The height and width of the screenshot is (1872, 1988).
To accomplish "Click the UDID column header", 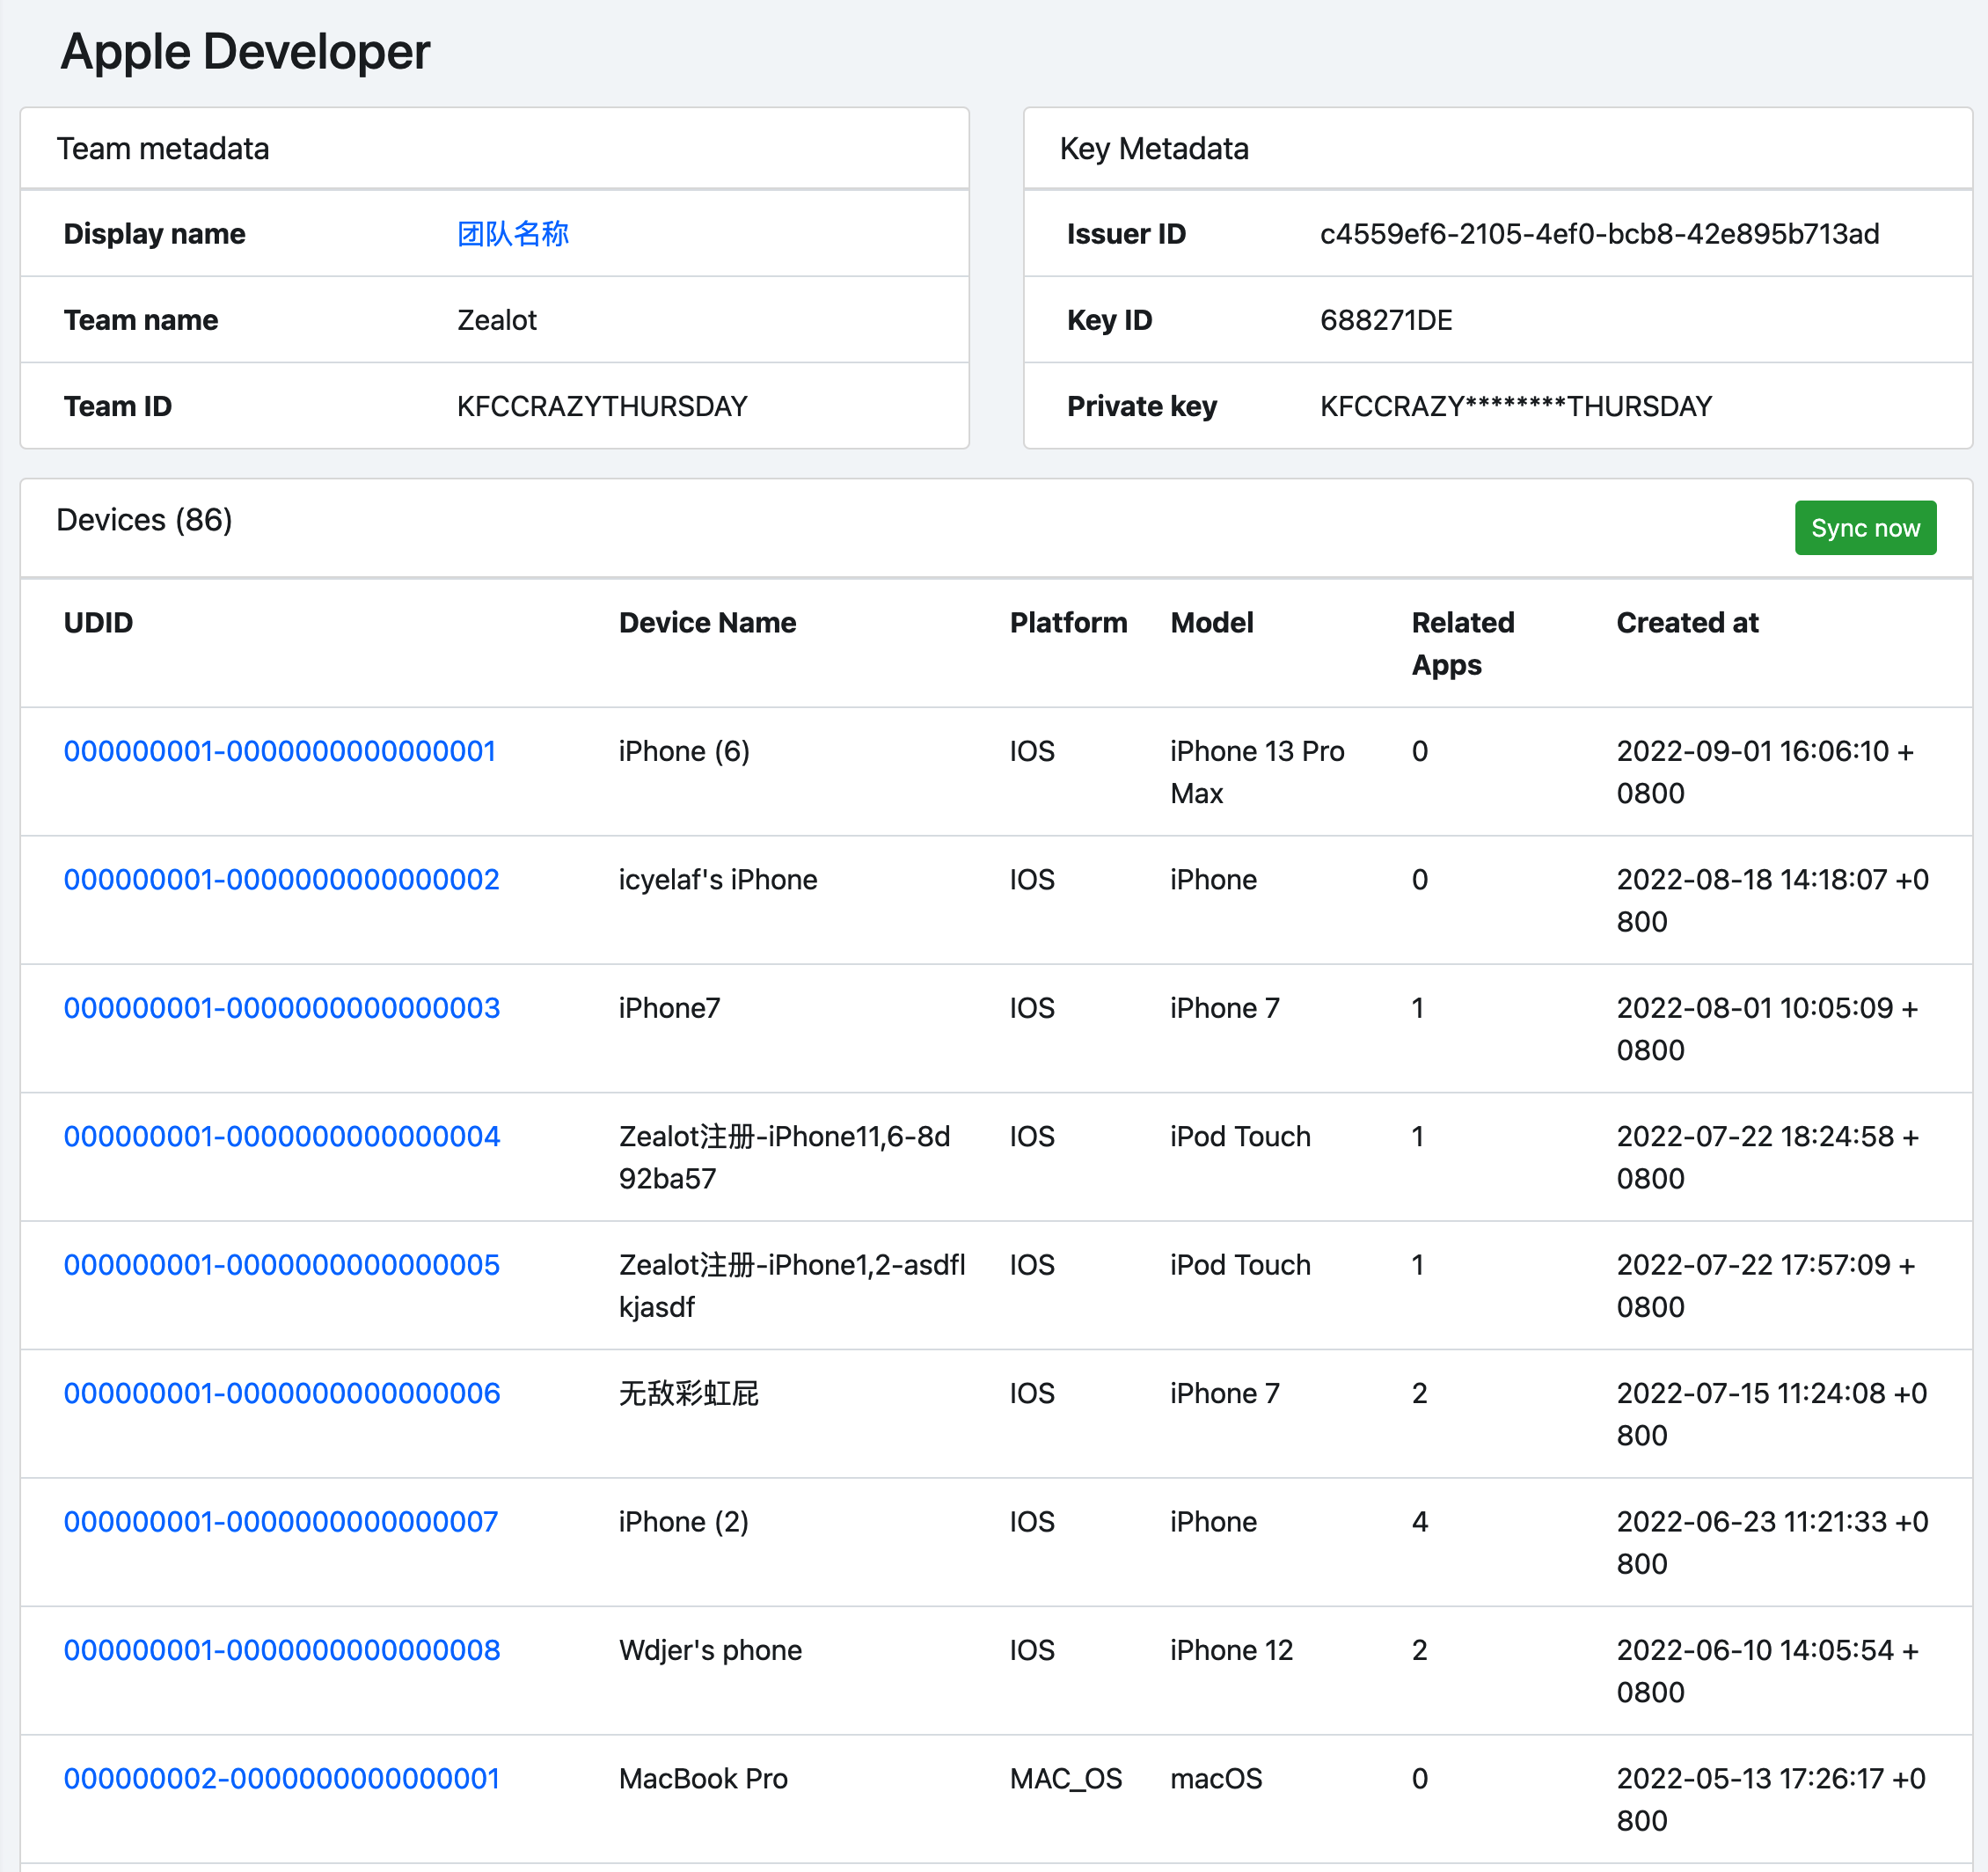I will tap(98, 623).
